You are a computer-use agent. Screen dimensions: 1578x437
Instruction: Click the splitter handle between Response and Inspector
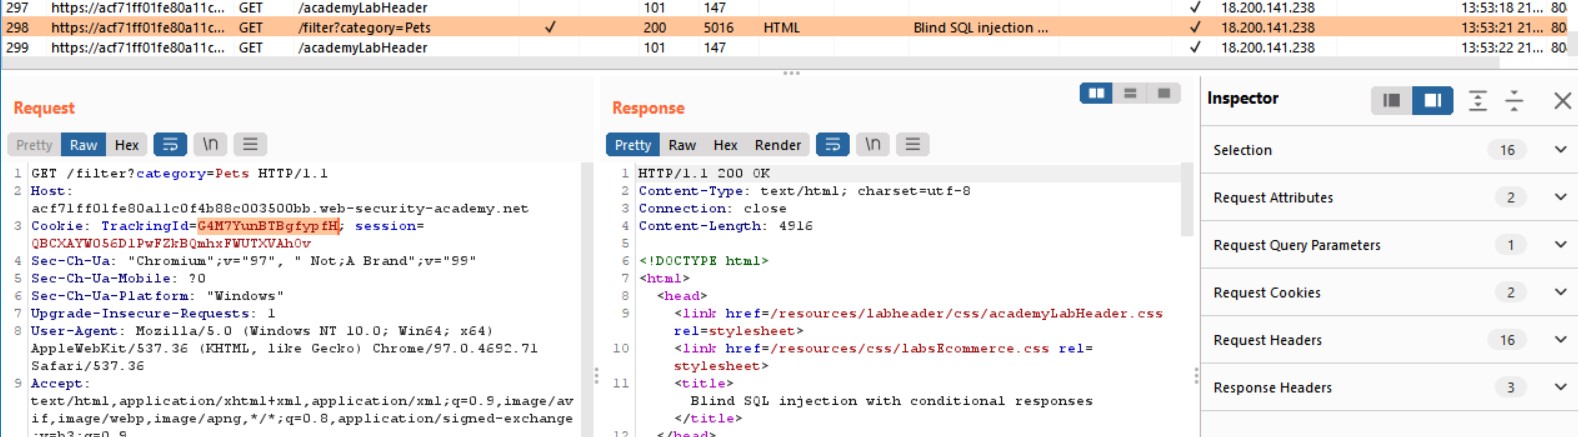click(1196, 376)
